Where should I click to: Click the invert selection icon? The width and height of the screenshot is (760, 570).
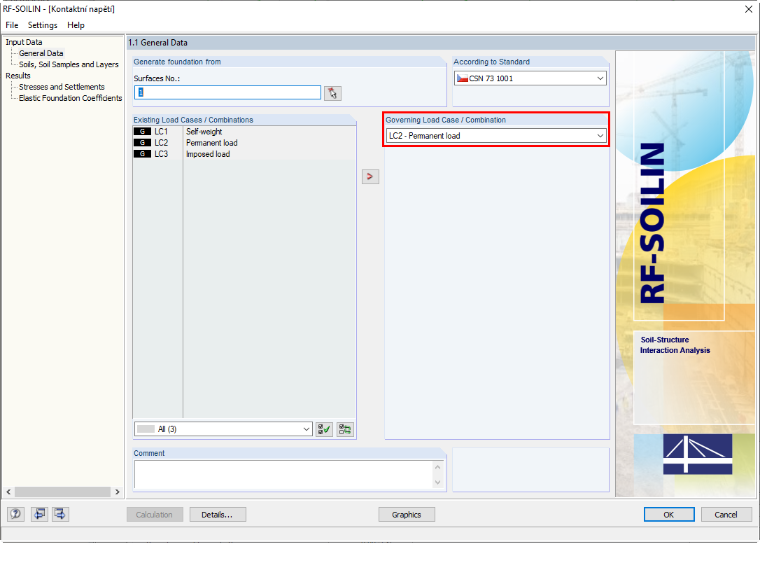pos(345,429)
